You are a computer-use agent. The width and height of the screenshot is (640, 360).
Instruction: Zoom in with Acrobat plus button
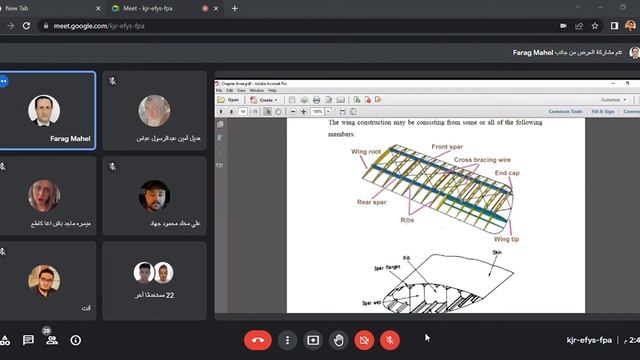tap(303, 111)
